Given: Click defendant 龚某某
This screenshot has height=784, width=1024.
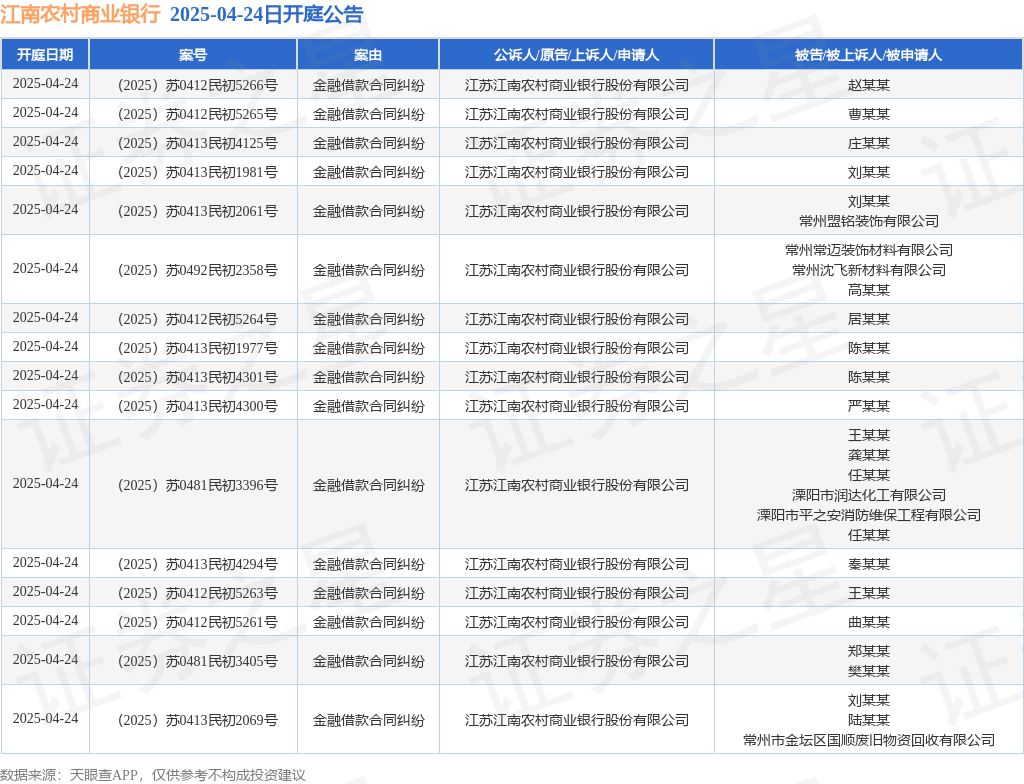Looking at the screenshot, I should pos(869,455).
